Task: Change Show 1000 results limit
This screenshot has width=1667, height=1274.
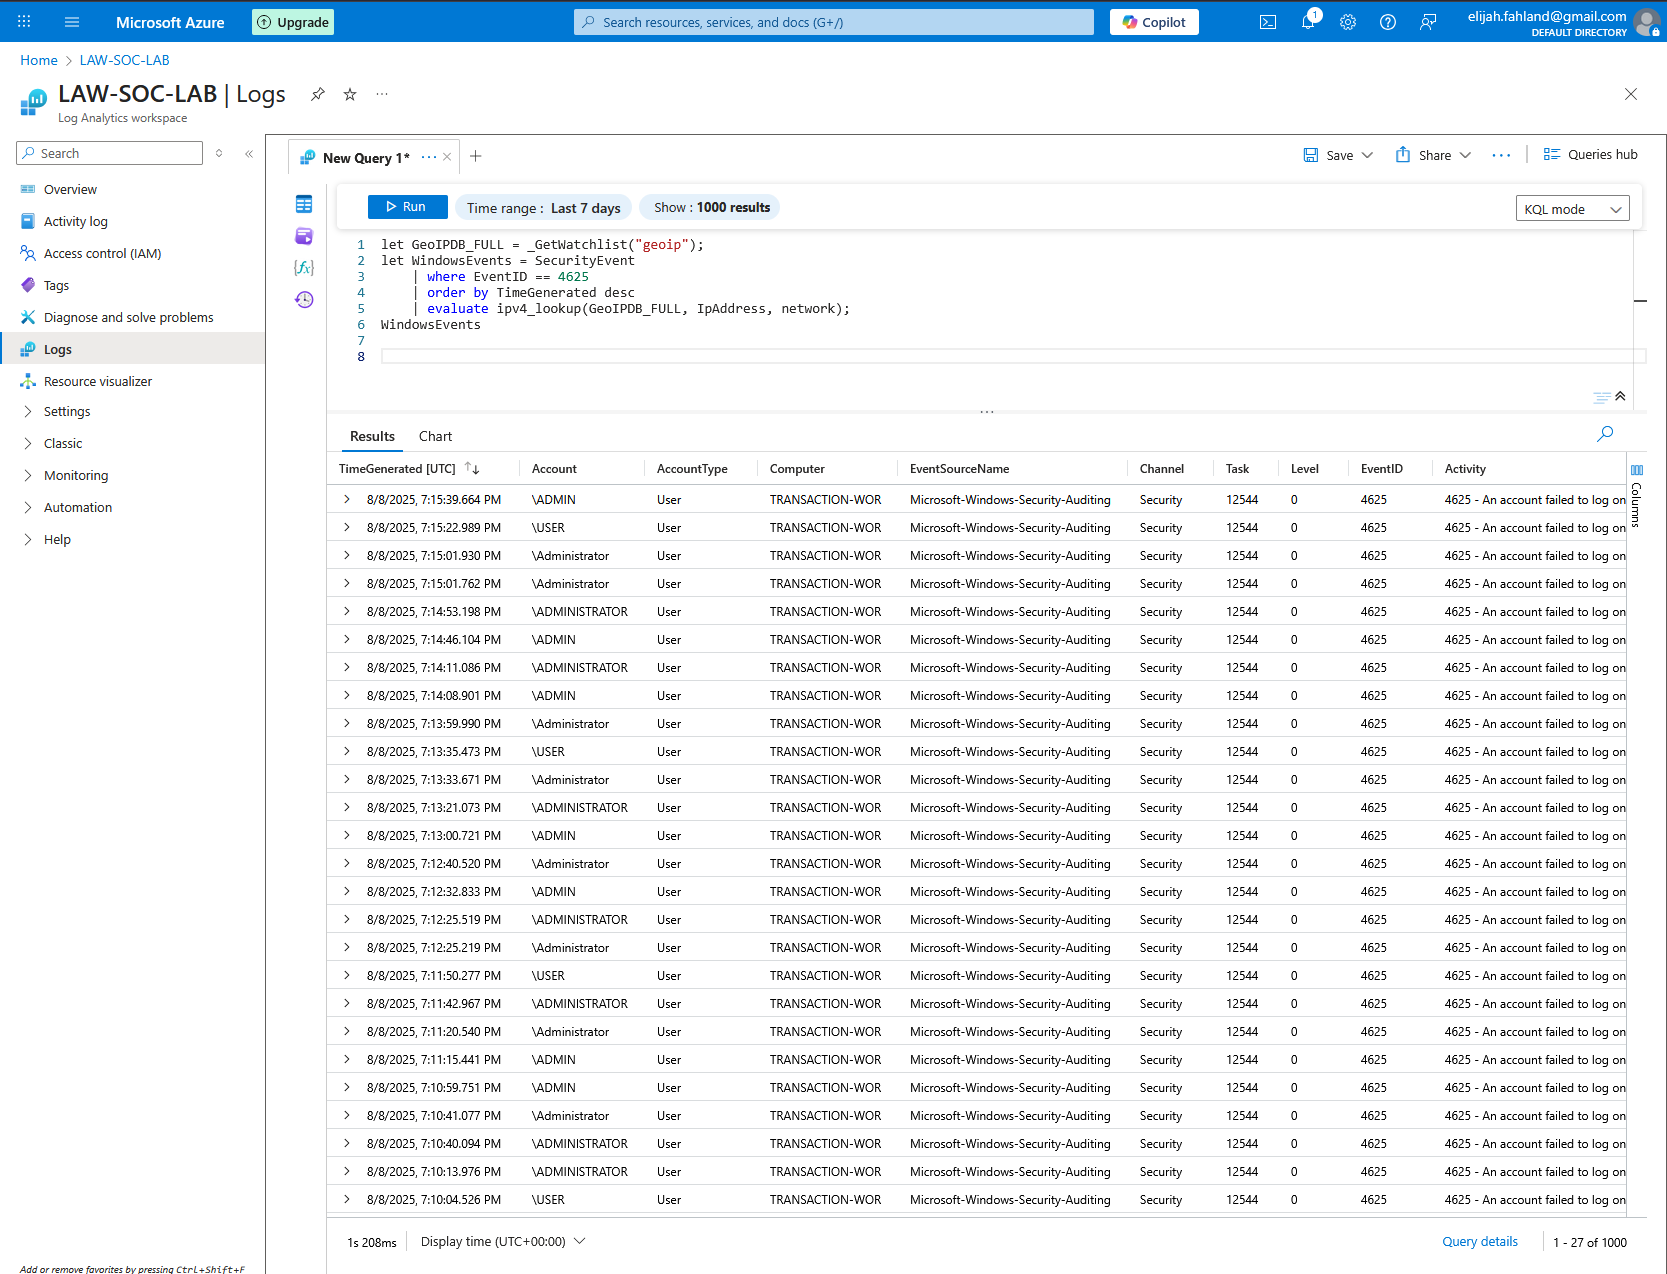Action: tap(711, 207)
